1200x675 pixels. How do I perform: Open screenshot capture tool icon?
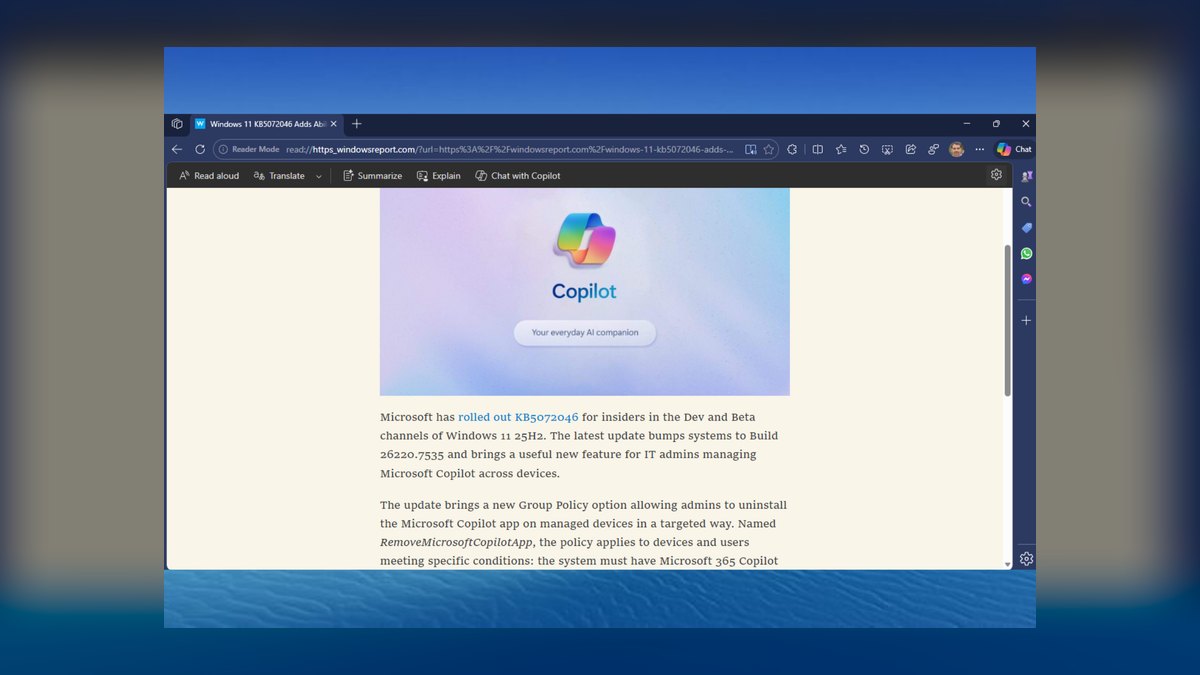coord(887,149)
